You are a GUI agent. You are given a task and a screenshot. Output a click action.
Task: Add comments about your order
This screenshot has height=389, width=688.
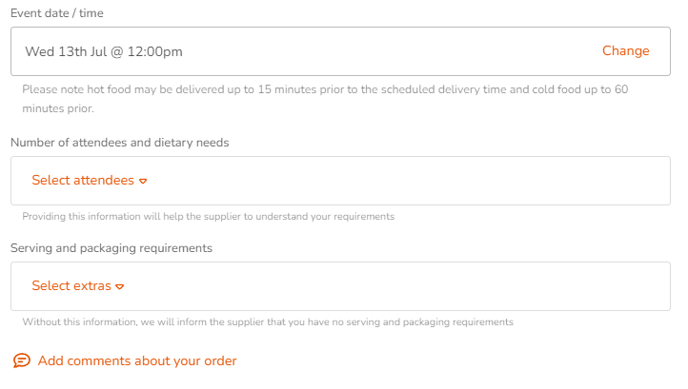pos(137,361)
